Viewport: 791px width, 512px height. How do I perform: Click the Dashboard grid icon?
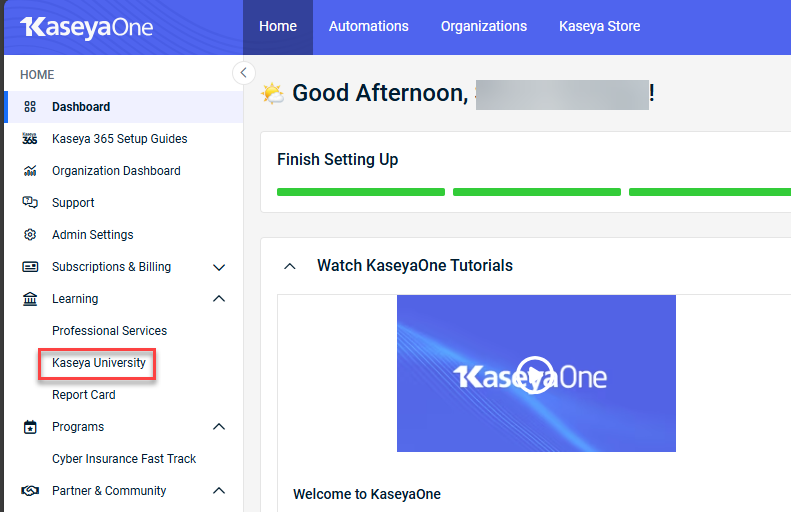(30, 107)
